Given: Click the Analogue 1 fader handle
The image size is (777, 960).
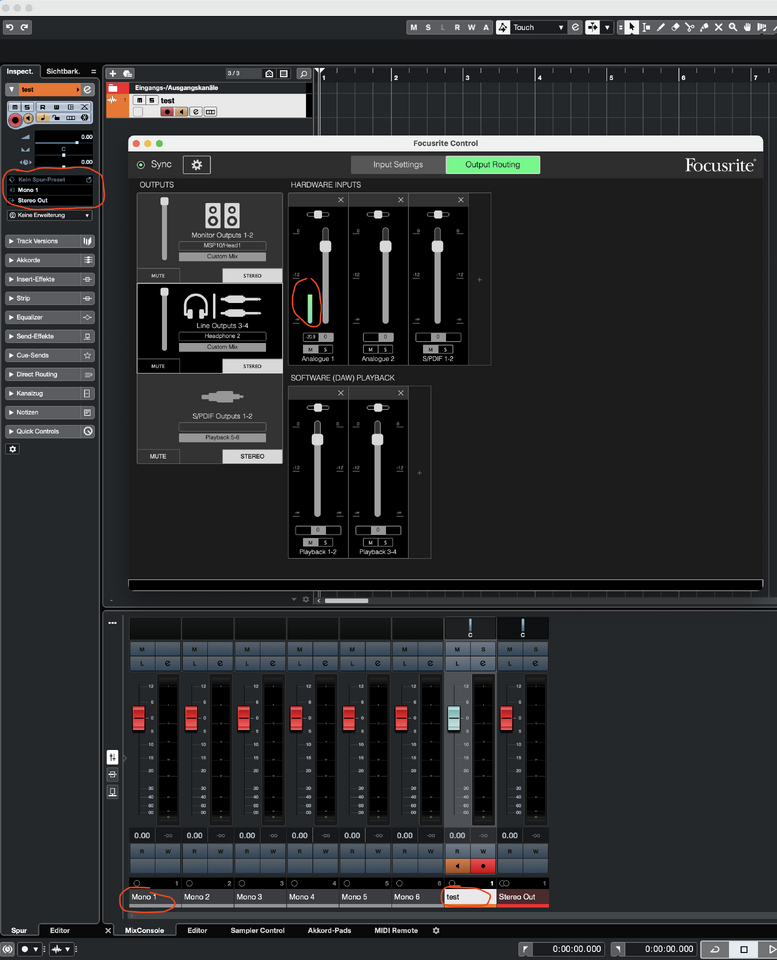Looking at the screenshot, I should (x=326, y=246).
